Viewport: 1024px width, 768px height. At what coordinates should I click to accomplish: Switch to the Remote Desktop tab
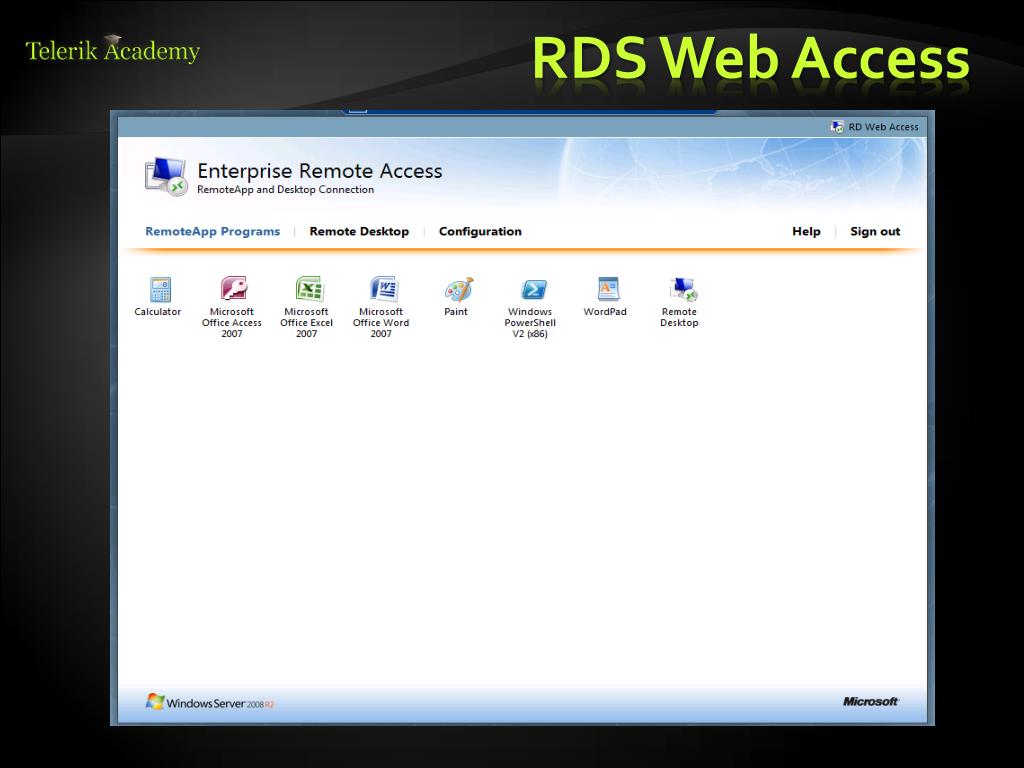pyautogui.click(x=359, y=231)
